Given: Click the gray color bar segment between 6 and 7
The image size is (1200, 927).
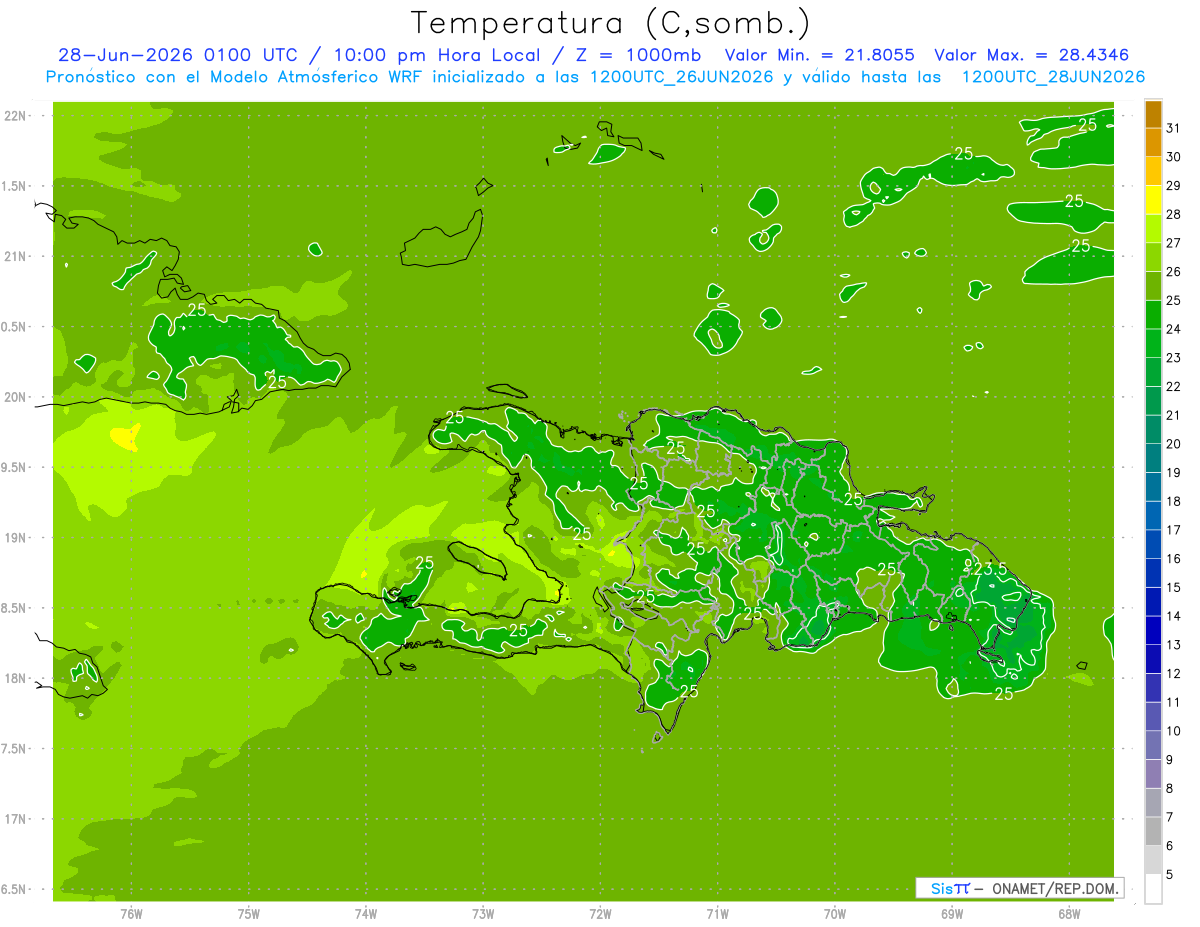Looking at the screenshot, I should coord(1153,831).
